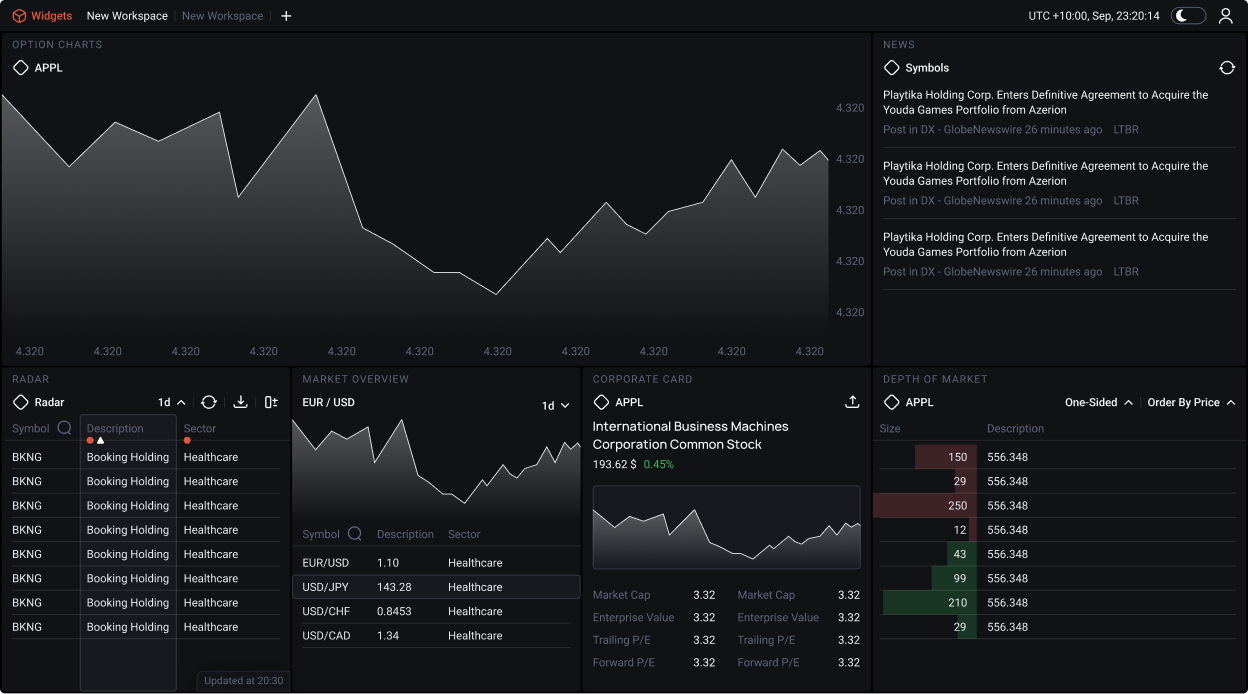
Task: Click the 143.28 rate value
Action: [x=394, y=587]
